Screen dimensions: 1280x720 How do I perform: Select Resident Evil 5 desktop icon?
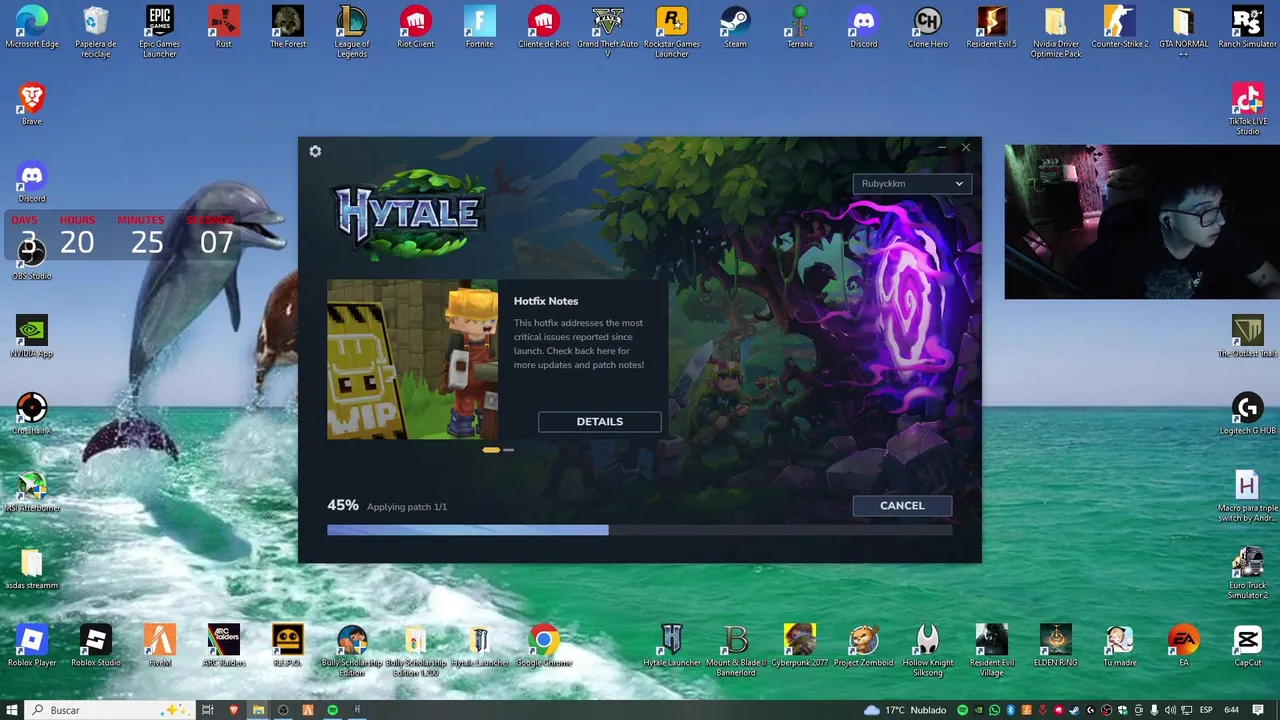click(x=992, y=27)
